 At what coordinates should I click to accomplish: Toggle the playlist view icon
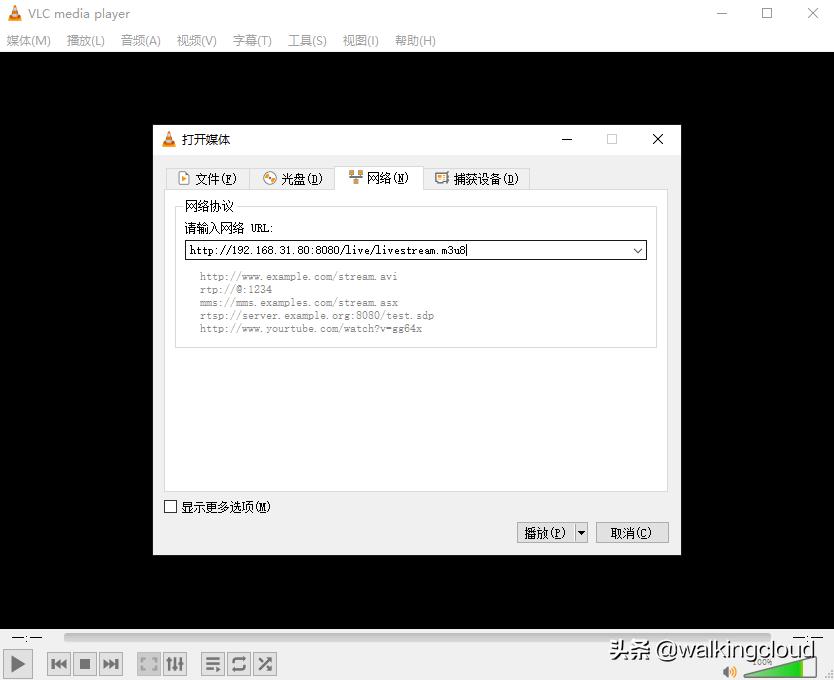coord(213,663)
